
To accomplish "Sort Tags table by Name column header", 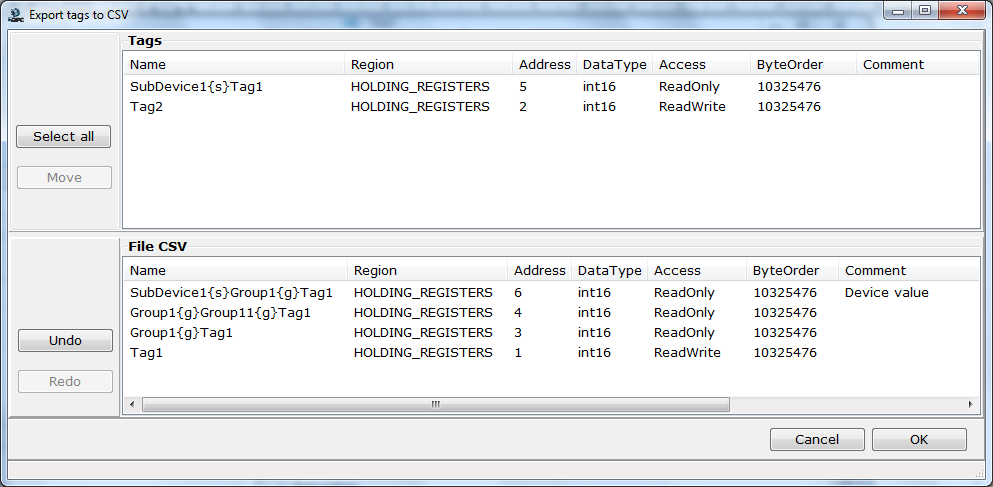I will point(234,65).
